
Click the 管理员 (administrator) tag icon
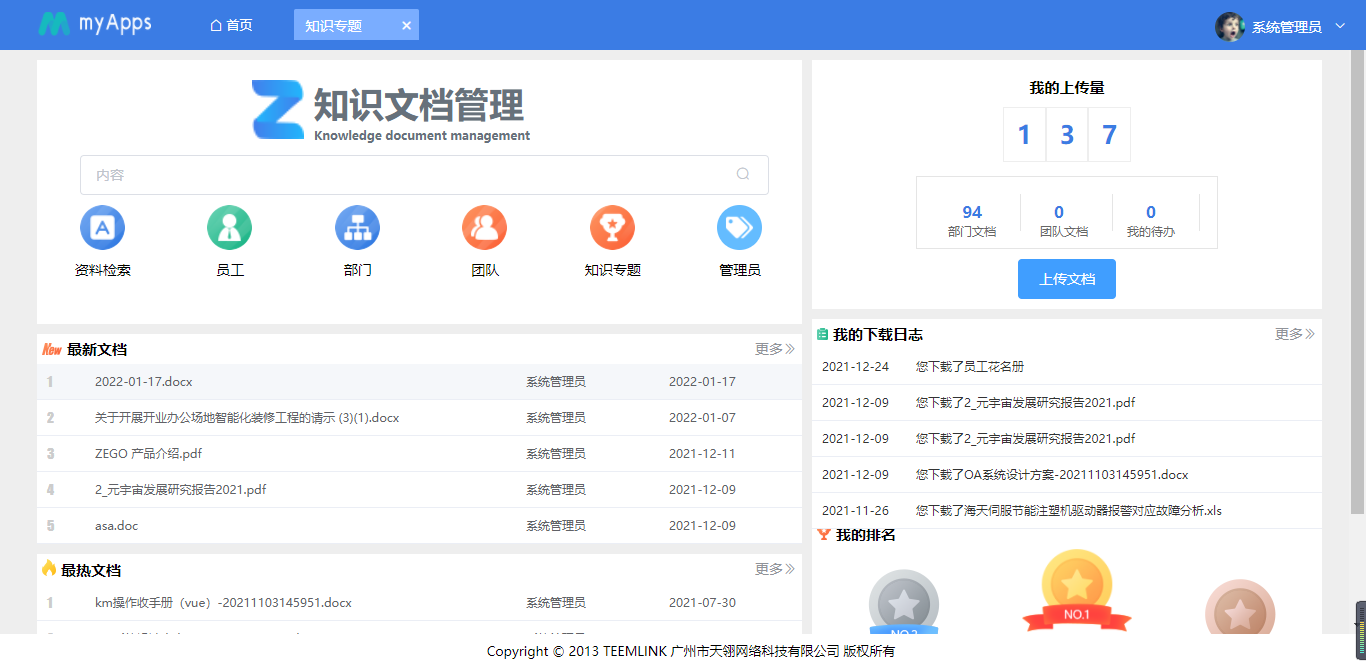739,227
